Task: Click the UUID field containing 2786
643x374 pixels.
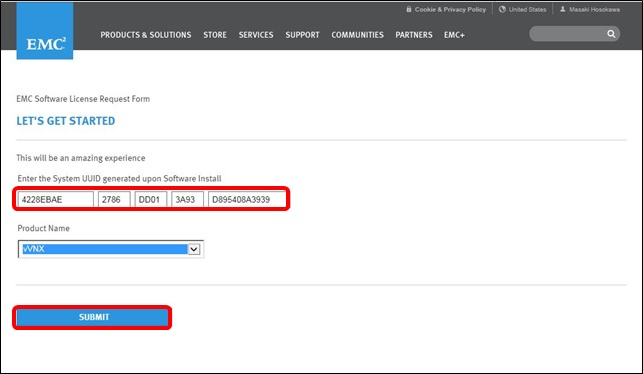Action: (114, 199)
